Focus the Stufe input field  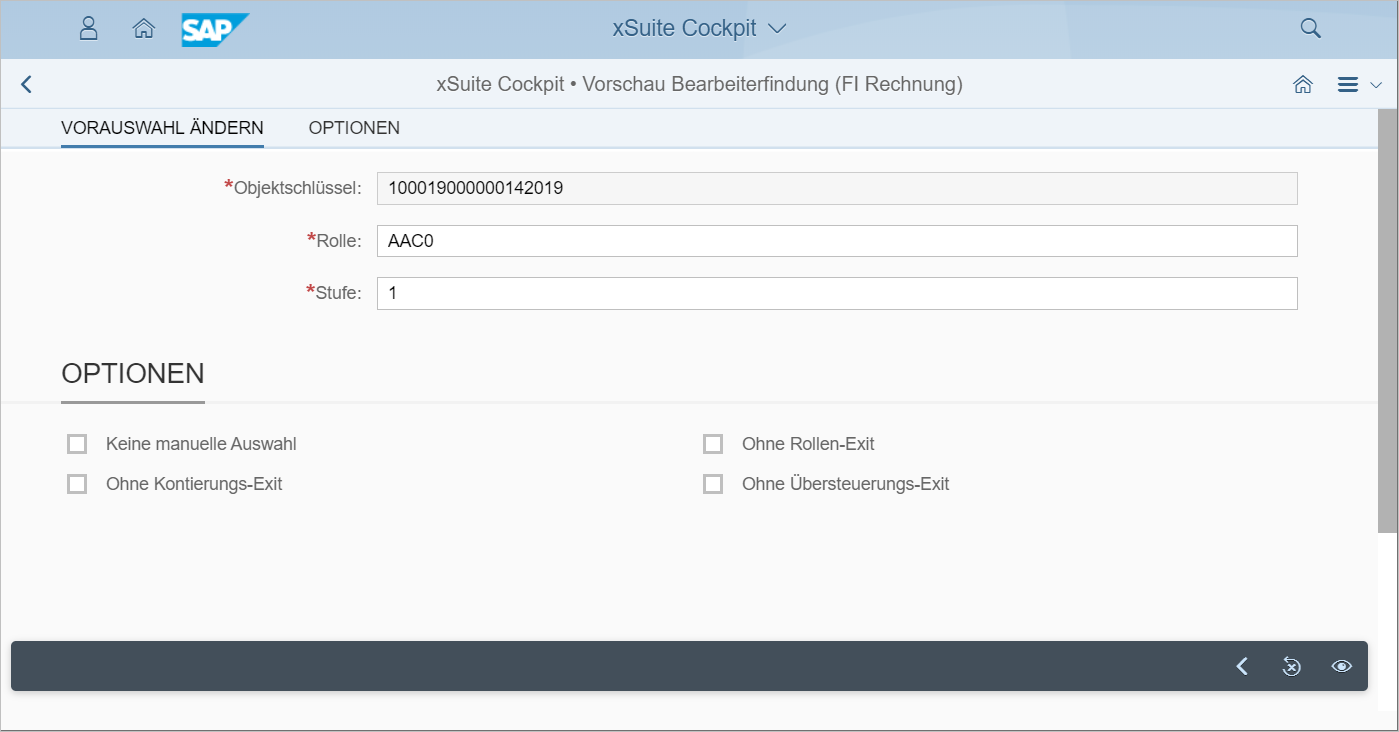pos(836,294)
